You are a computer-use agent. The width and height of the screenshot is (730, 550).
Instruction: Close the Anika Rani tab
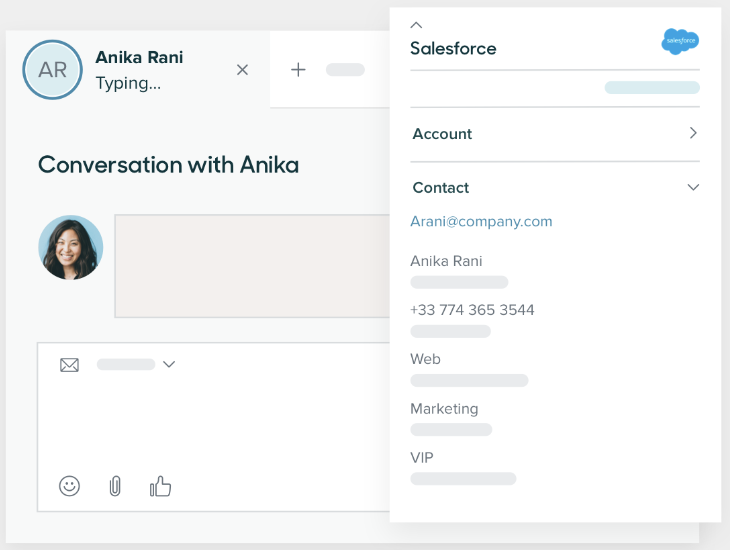click(x=242, y=70)
